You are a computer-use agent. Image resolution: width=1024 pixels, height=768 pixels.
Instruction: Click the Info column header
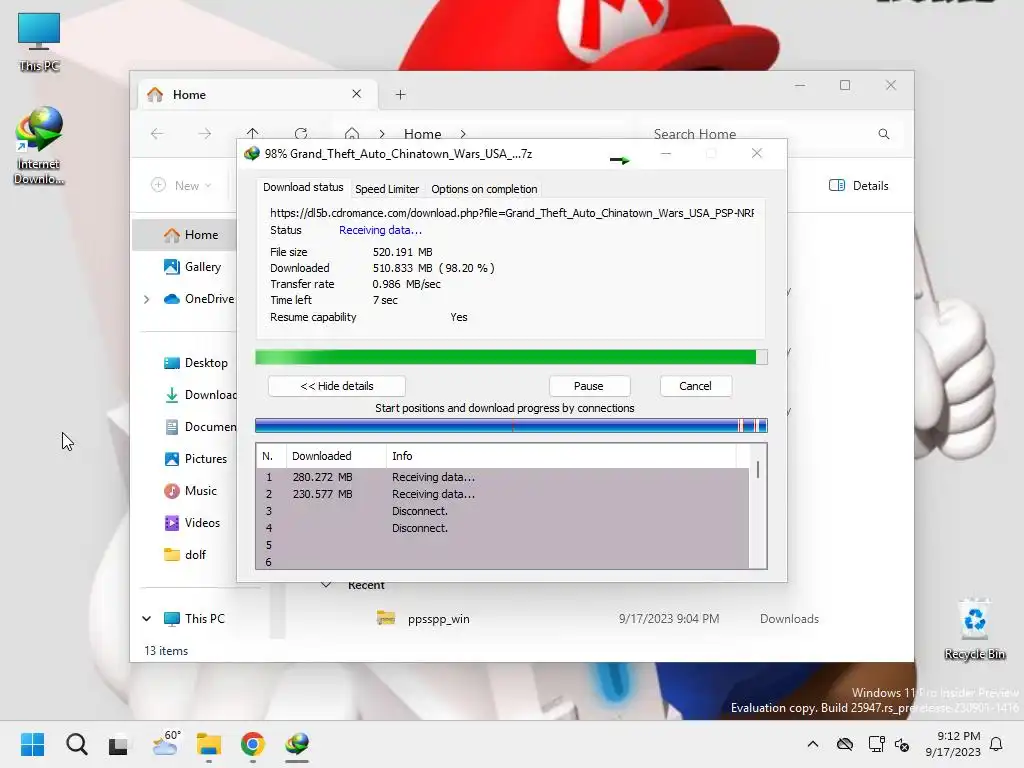(x=561, y=456)
